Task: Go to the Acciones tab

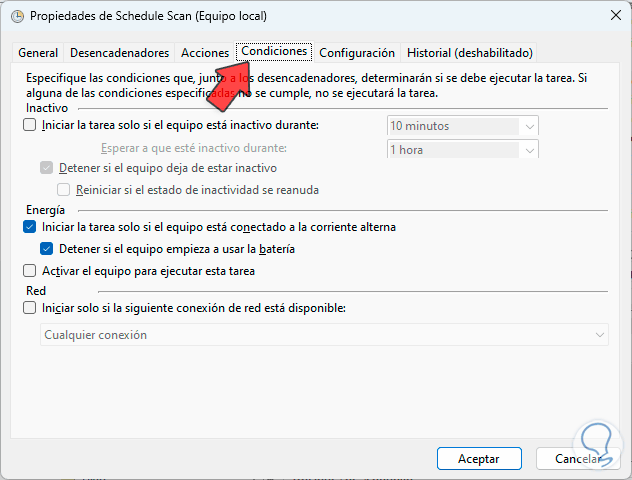Action: tap(204, 53)
